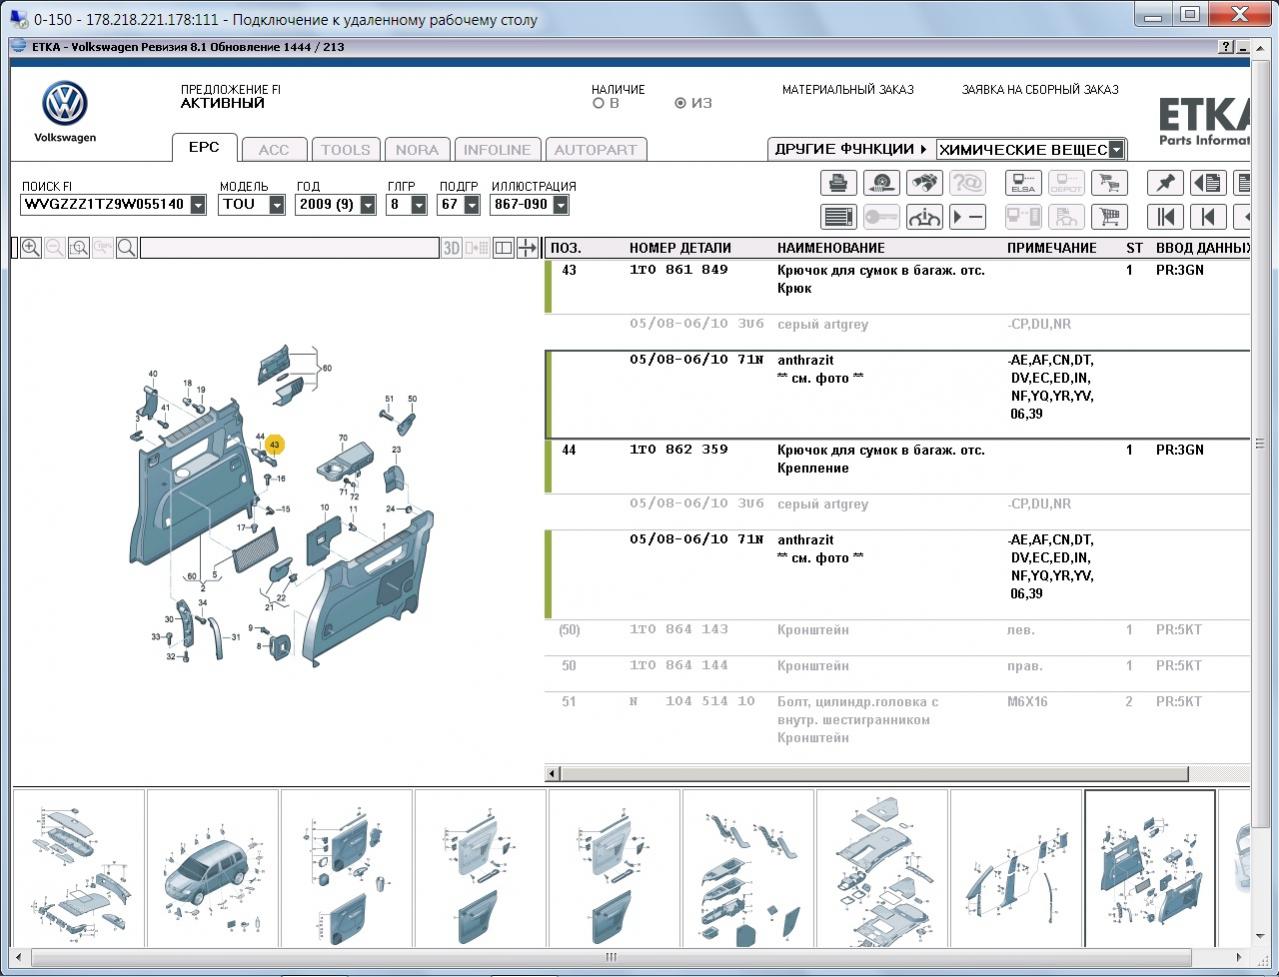Click the list view icon
The height and width of the screenshot is (977, 1279).
click(838, 217)
